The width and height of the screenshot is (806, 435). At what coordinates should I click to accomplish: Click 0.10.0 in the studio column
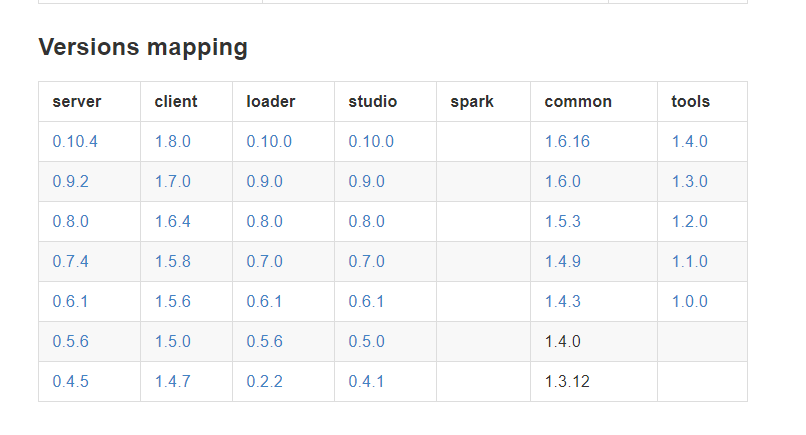pyautogui.click(x=371, y=141)
